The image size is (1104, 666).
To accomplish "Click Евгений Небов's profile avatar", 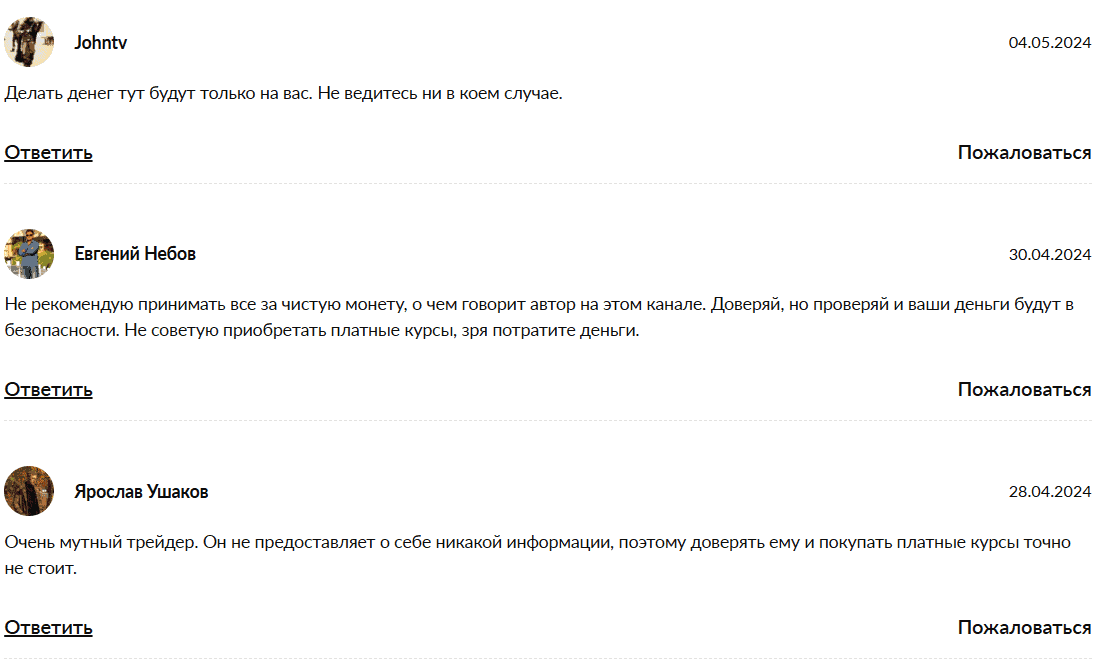I will tap(29, 254).
